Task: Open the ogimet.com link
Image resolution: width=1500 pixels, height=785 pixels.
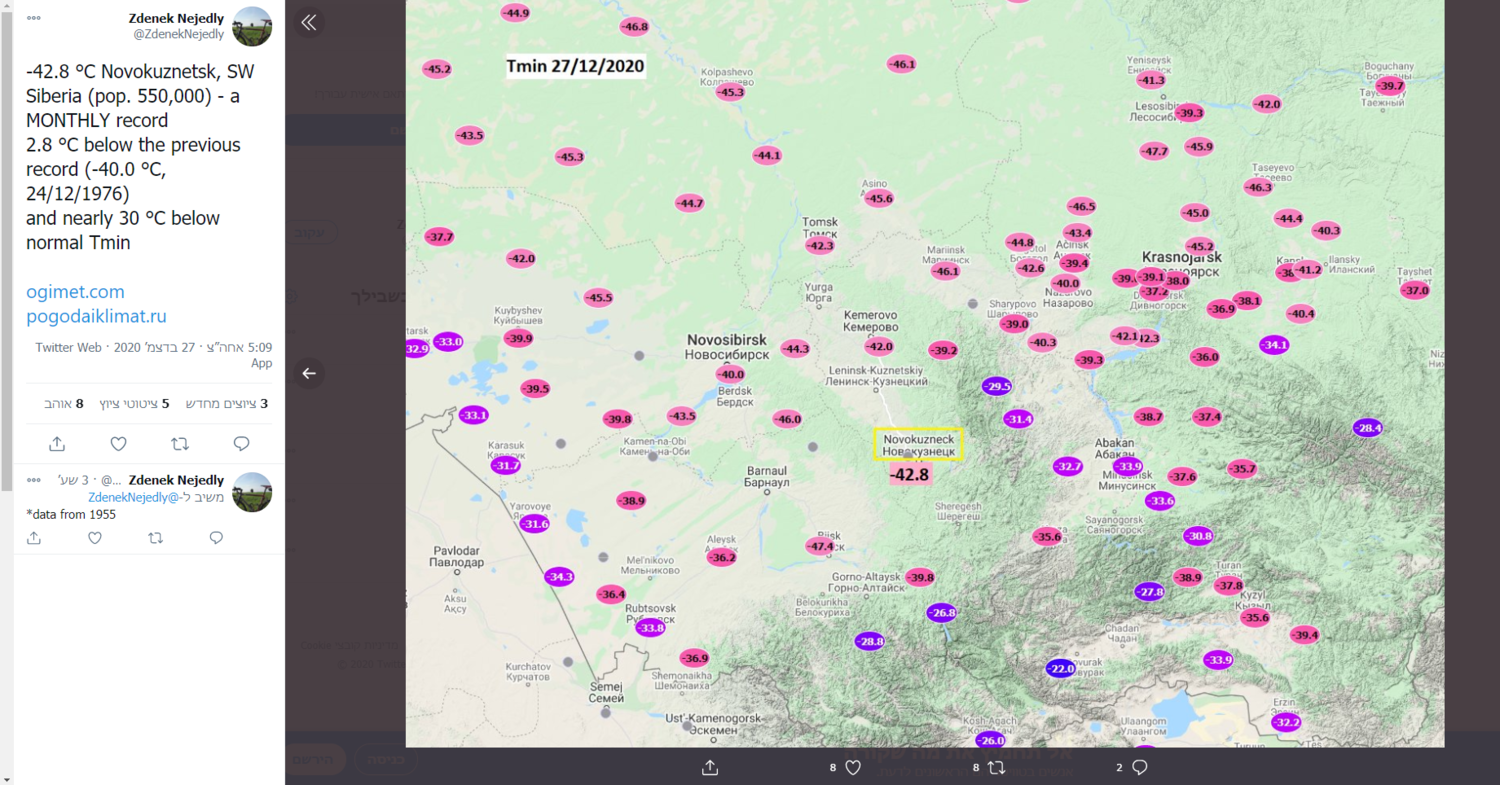Action: [x=75, y=292]
